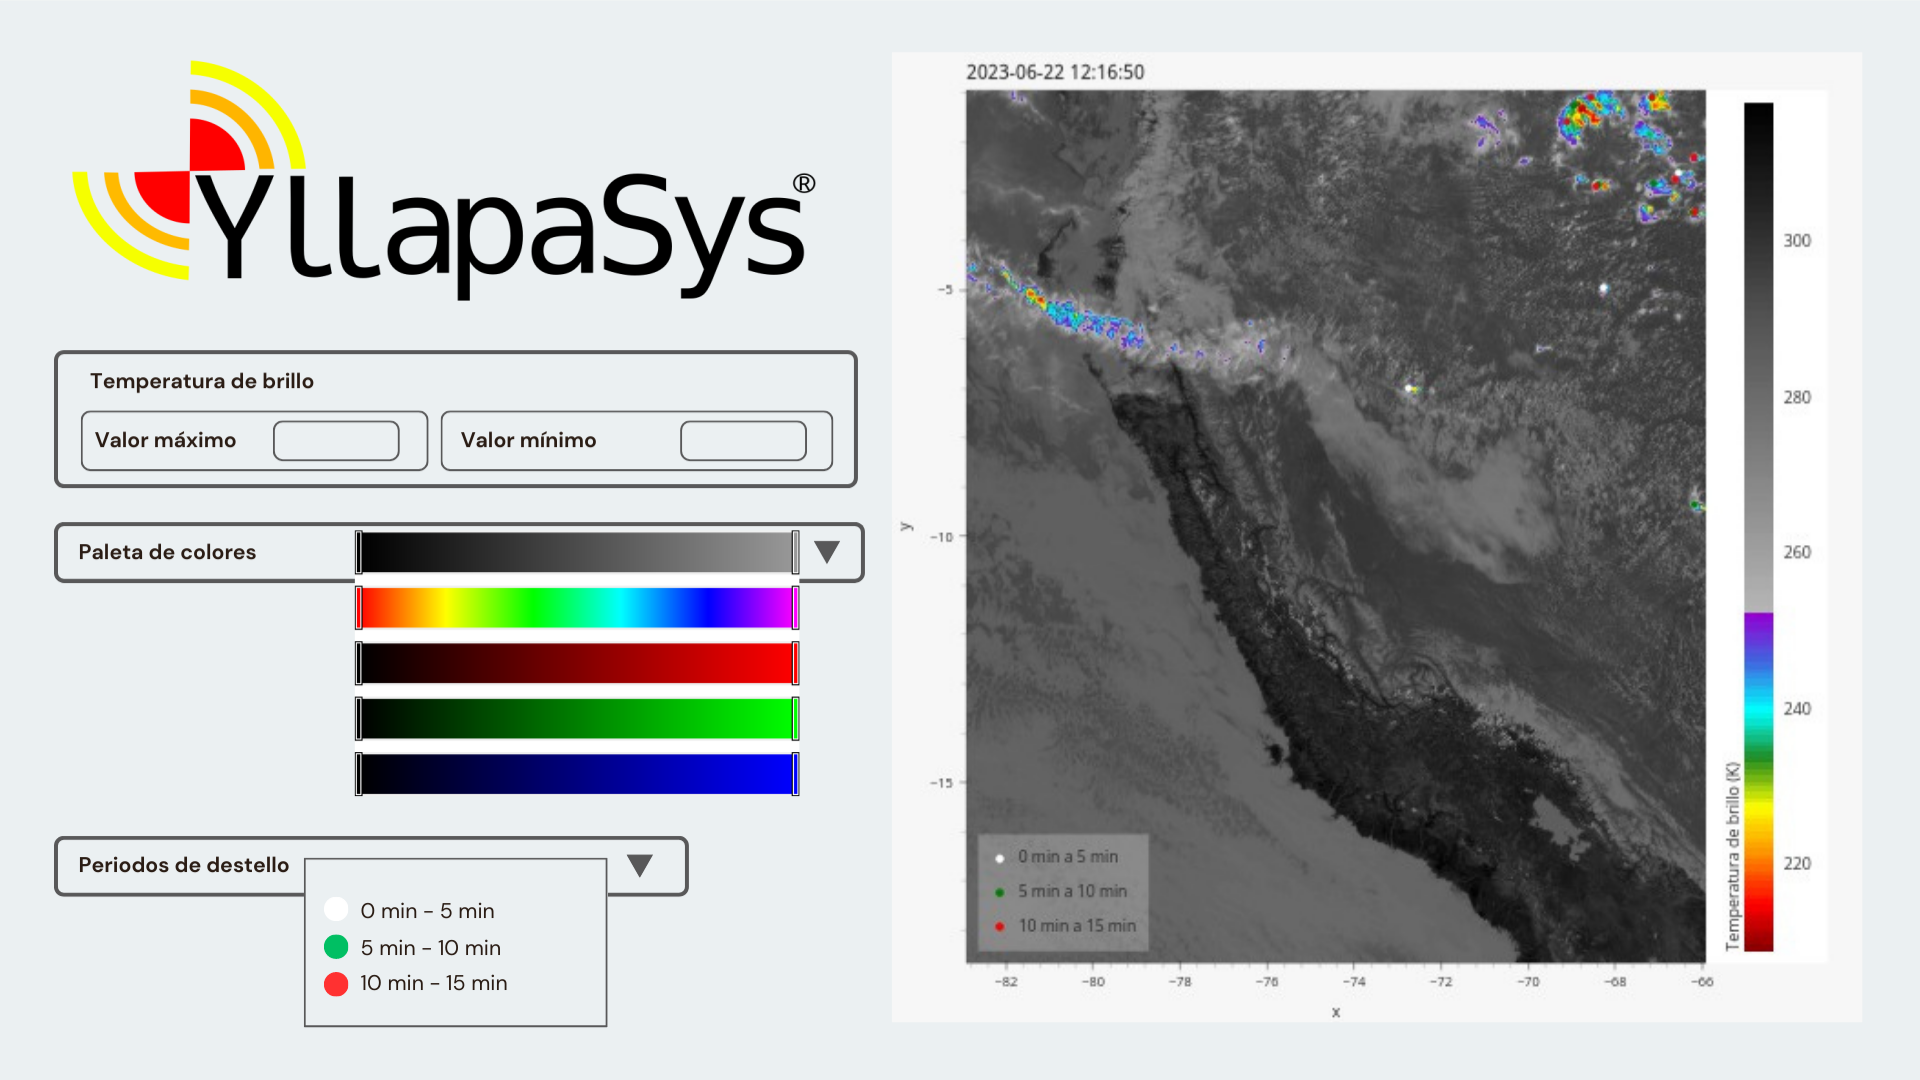Click the Valor mínimo input box

click(743, 441)
